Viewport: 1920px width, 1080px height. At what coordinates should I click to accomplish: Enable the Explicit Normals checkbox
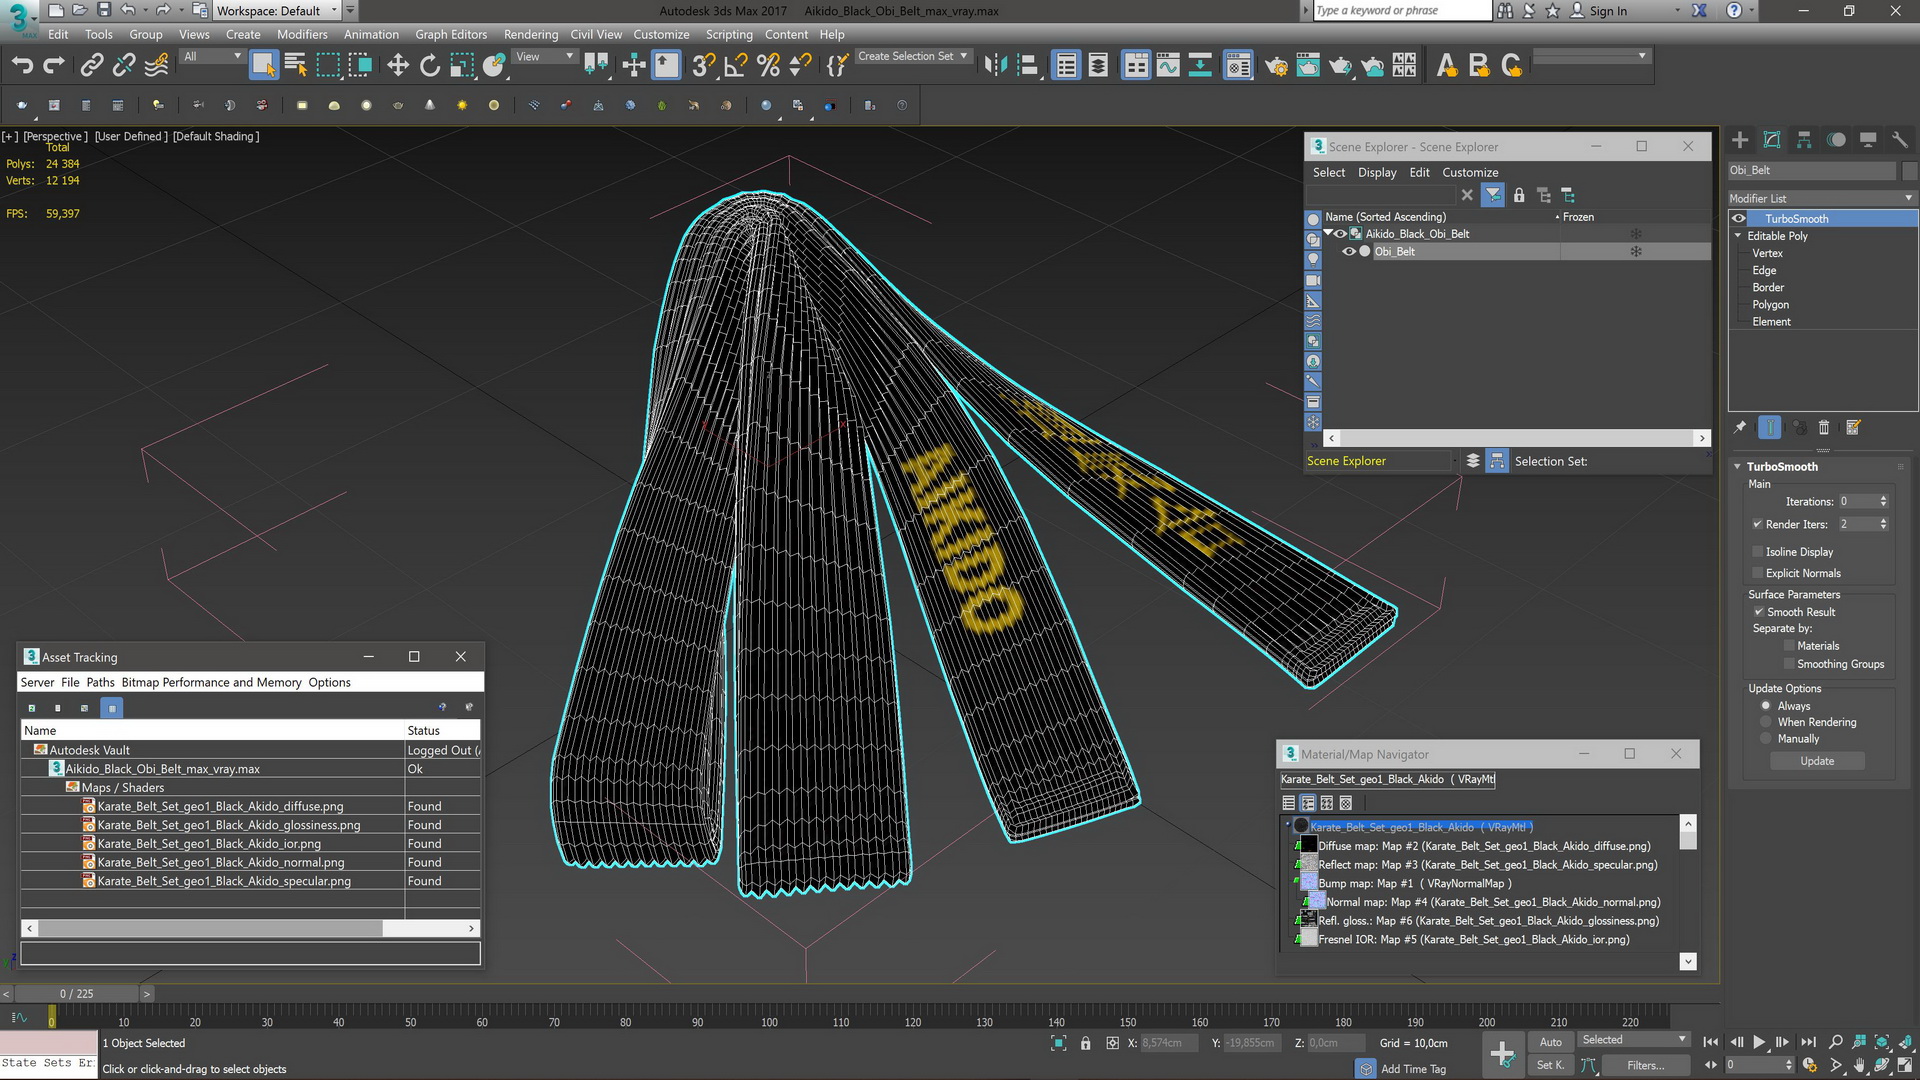pyautogui.click(x=1757, y=573)
